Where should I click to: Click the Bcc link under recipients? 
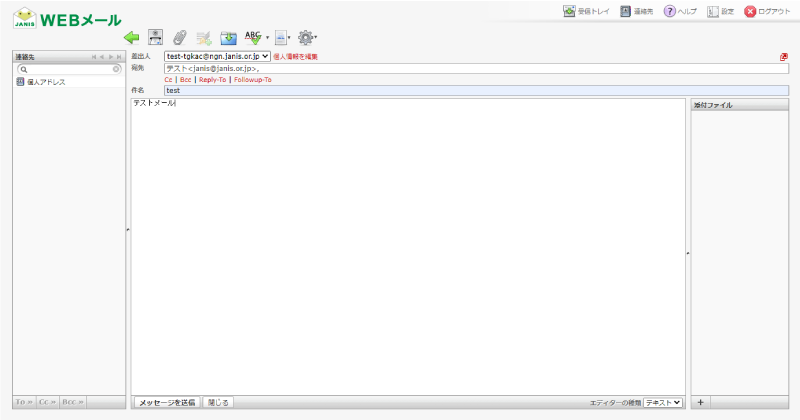tap(186, 80)
